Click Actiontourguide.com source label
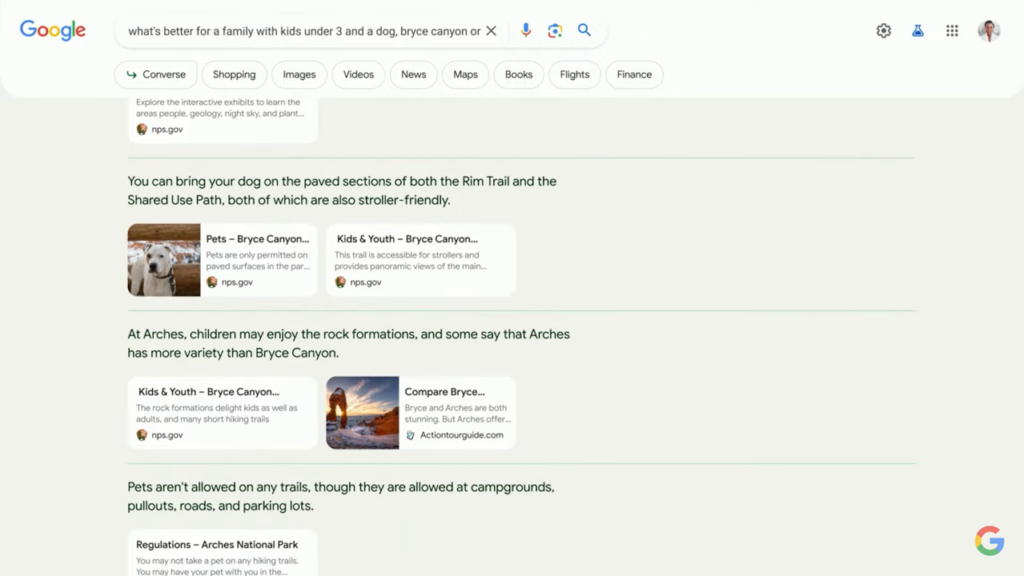The width and height of the screenshot is (1024, 576). point(461,435)
